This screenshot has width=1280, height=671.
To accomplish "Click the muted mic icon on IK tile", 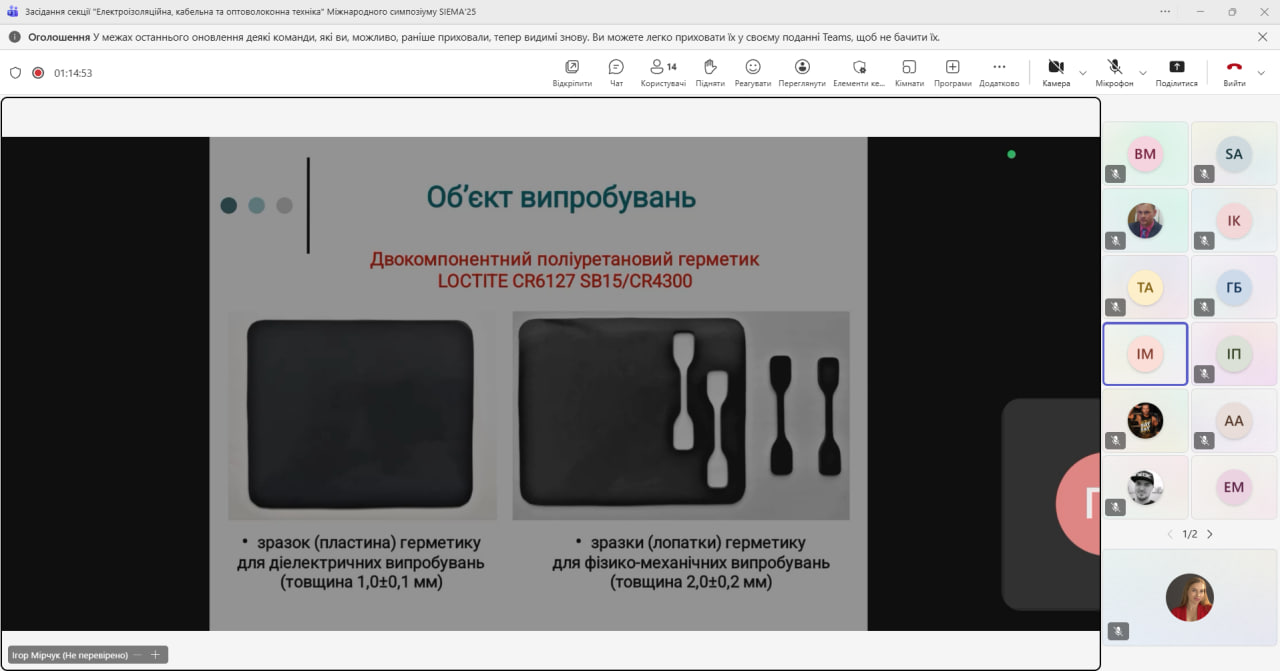I will click(x=1205, y=241).
